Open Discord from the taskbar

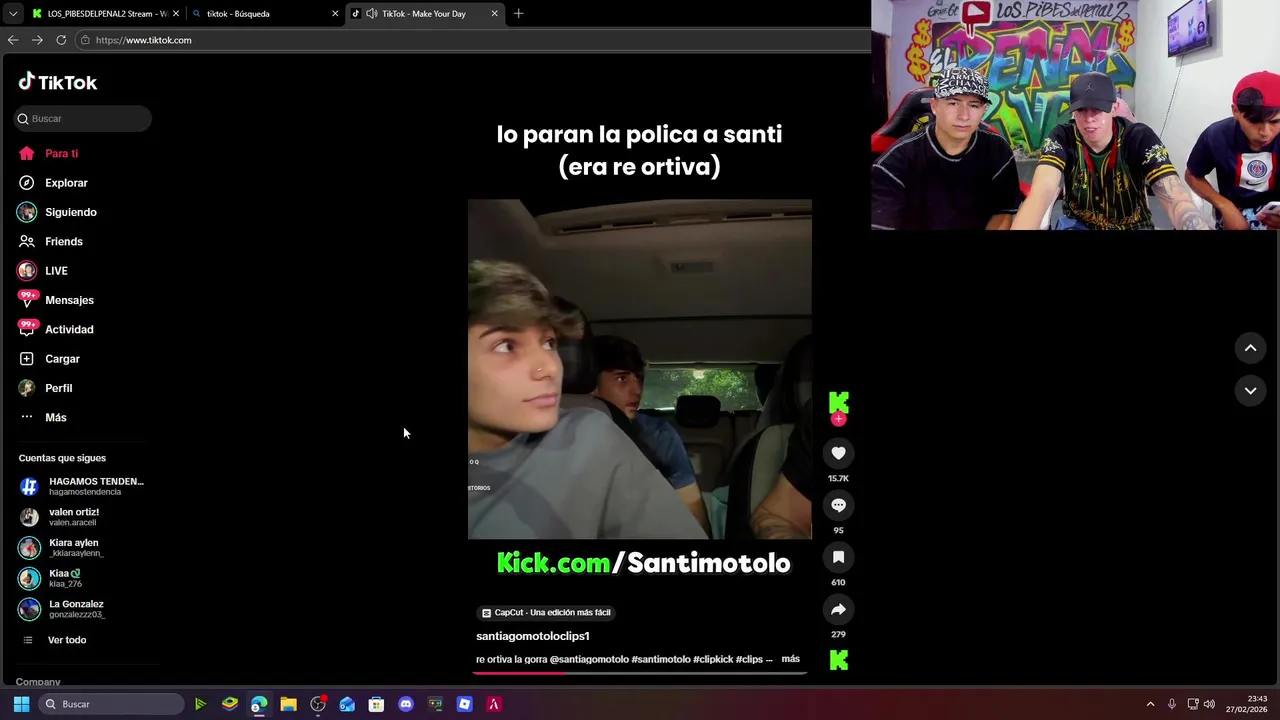point(405,704)
